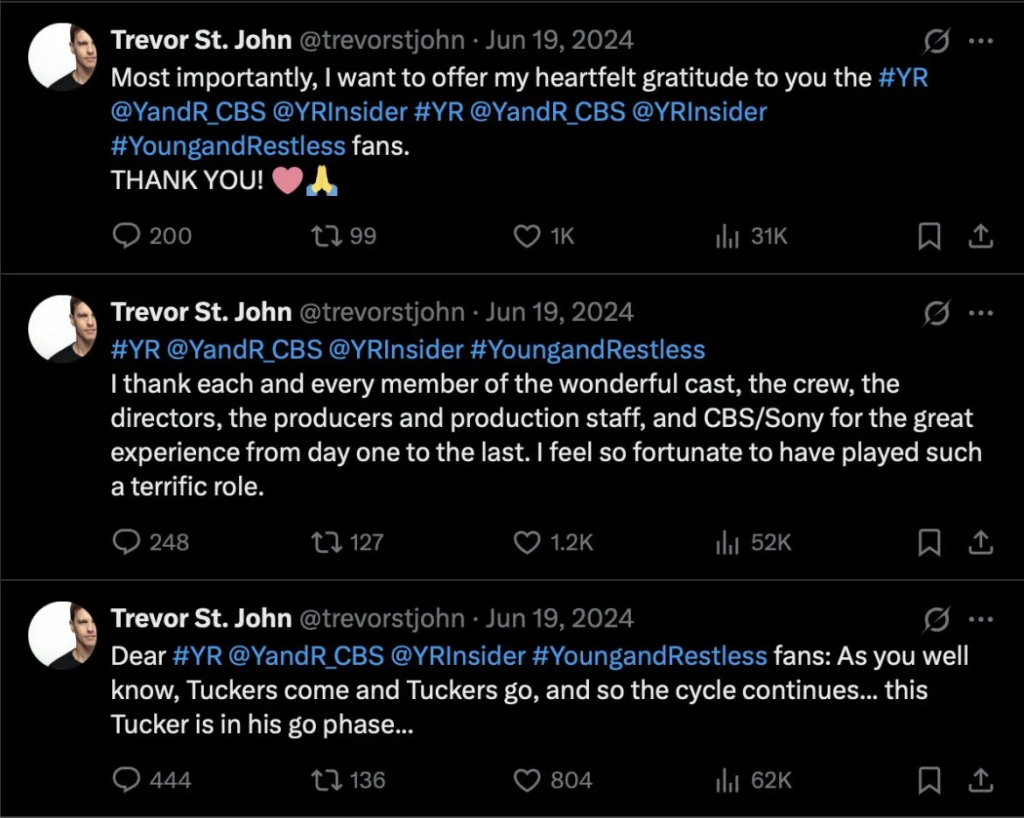
Task: Repost the cast and crew tweet
Action: [326, 542]
